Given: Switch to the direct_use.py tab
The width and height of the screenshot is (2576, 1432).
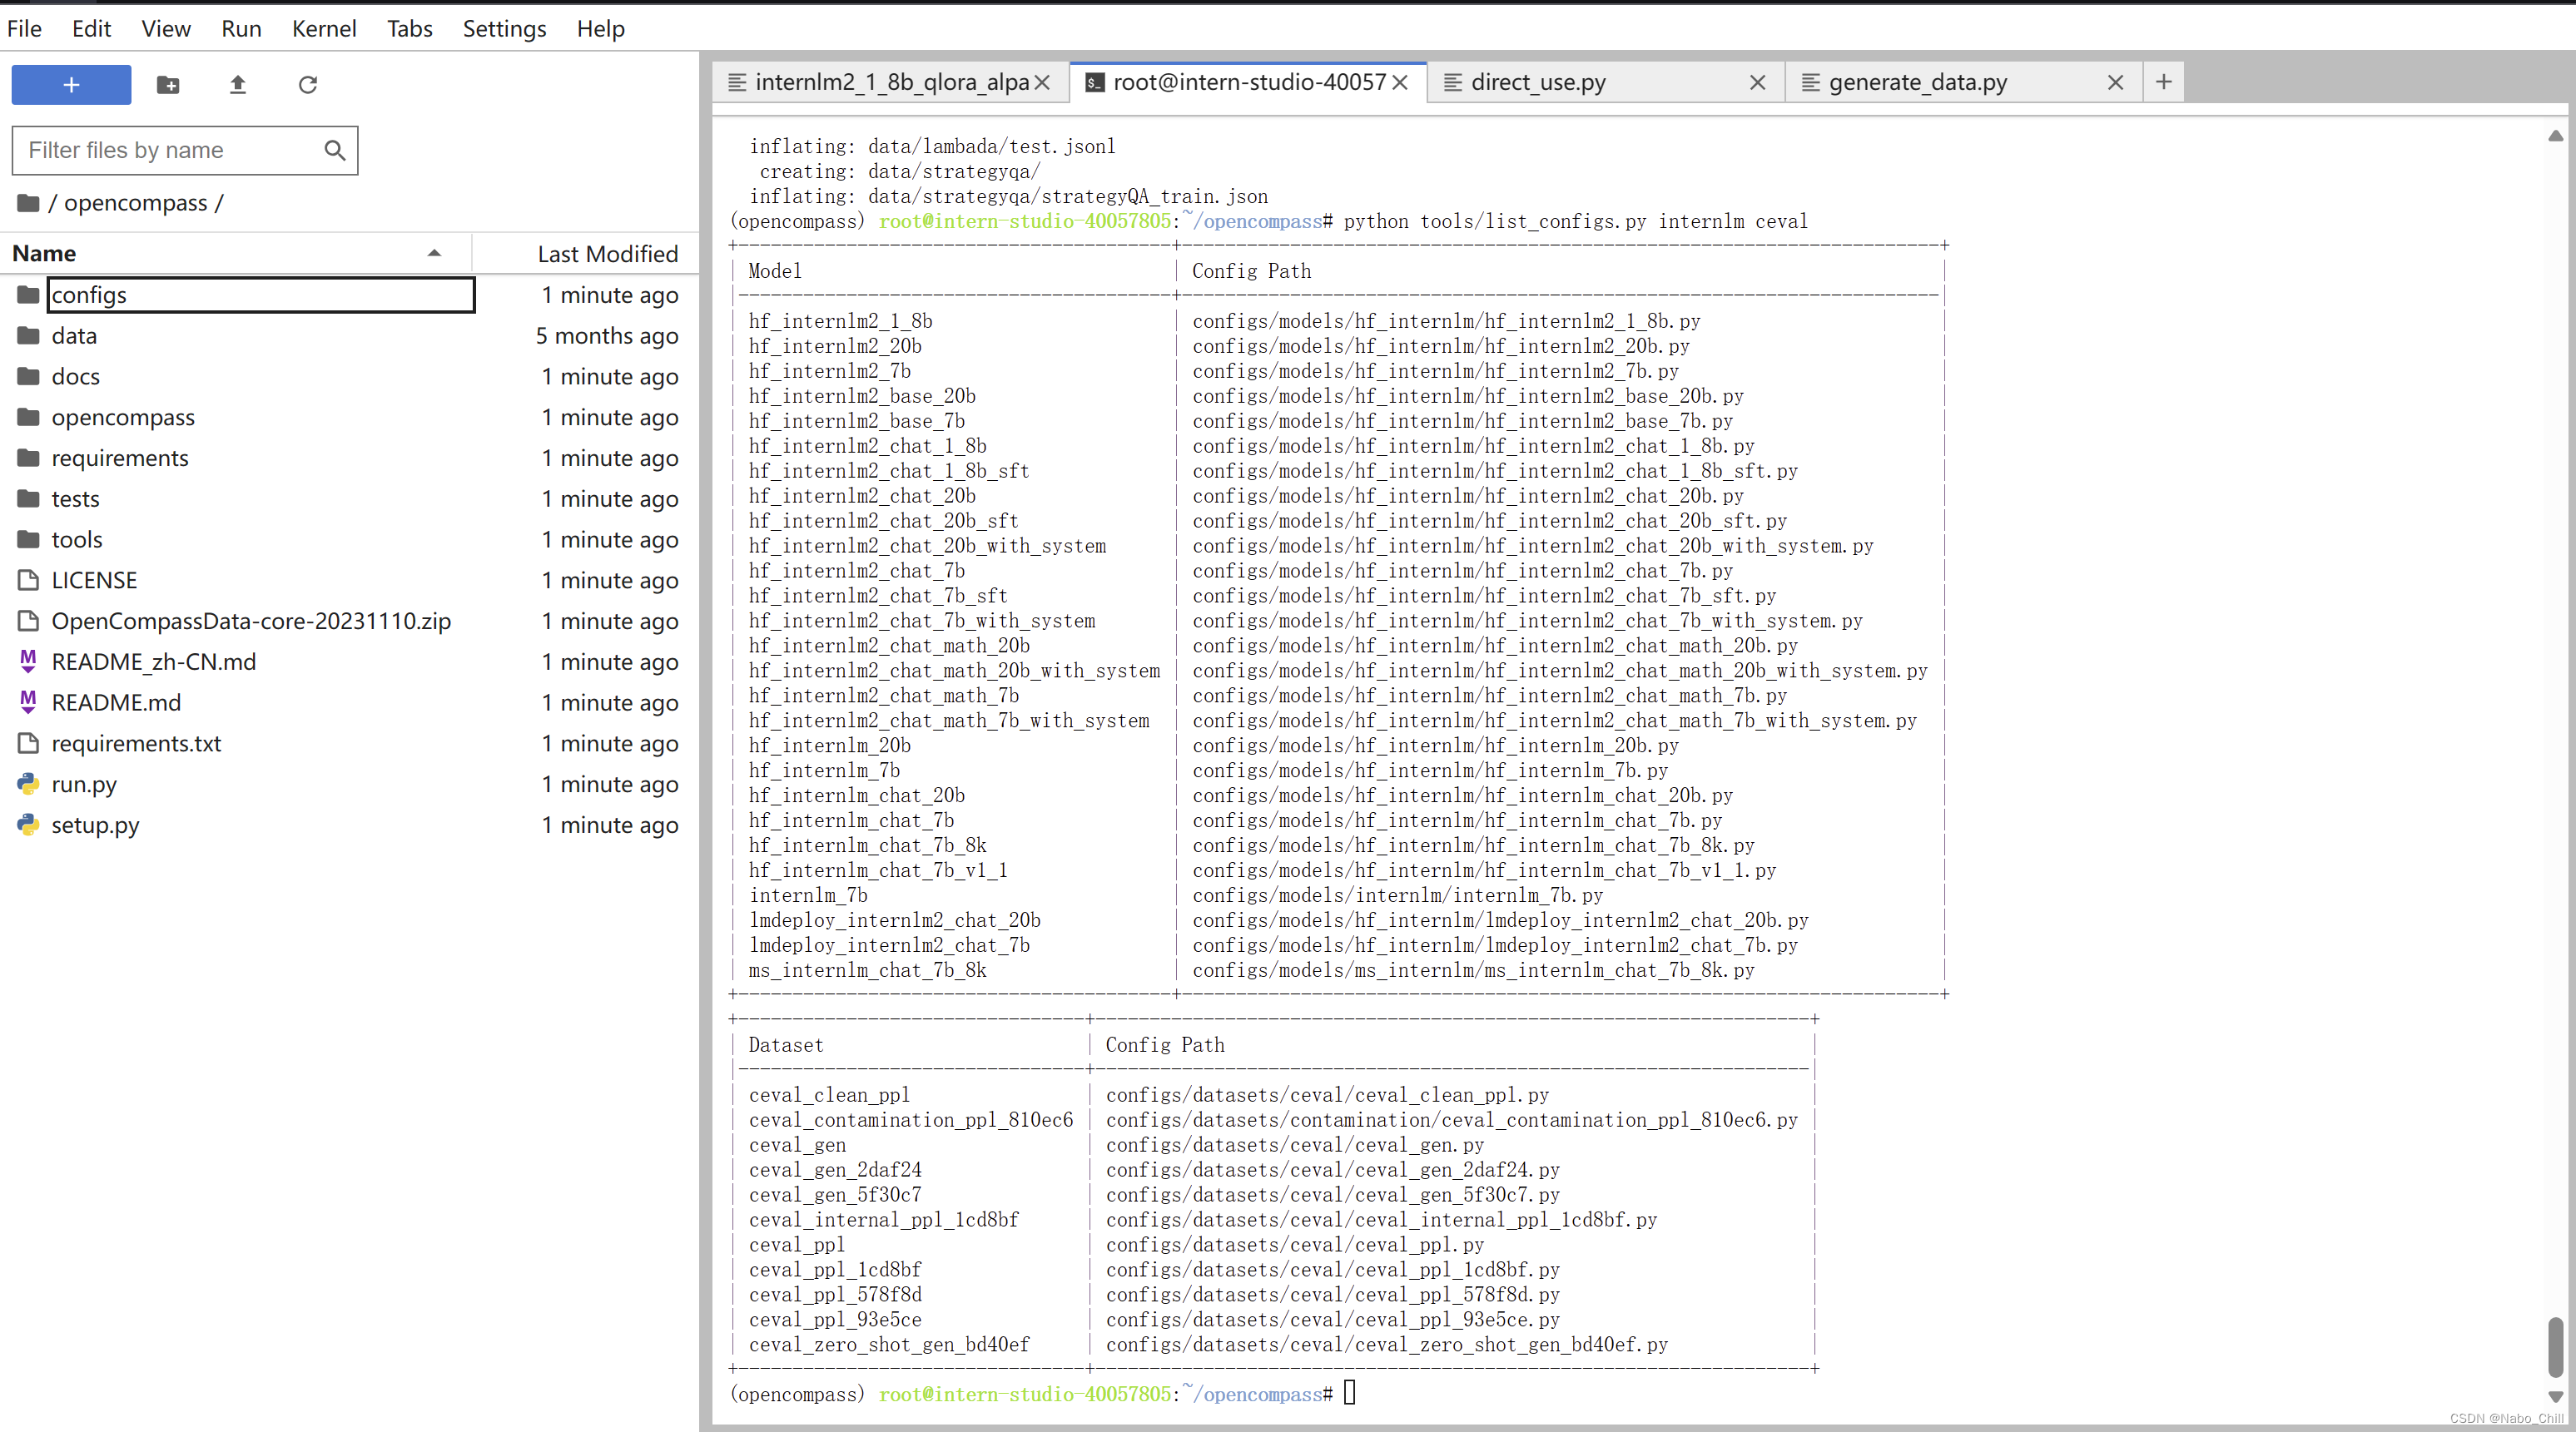Looking at the screenshot, I should click(x=1538, y=83).
